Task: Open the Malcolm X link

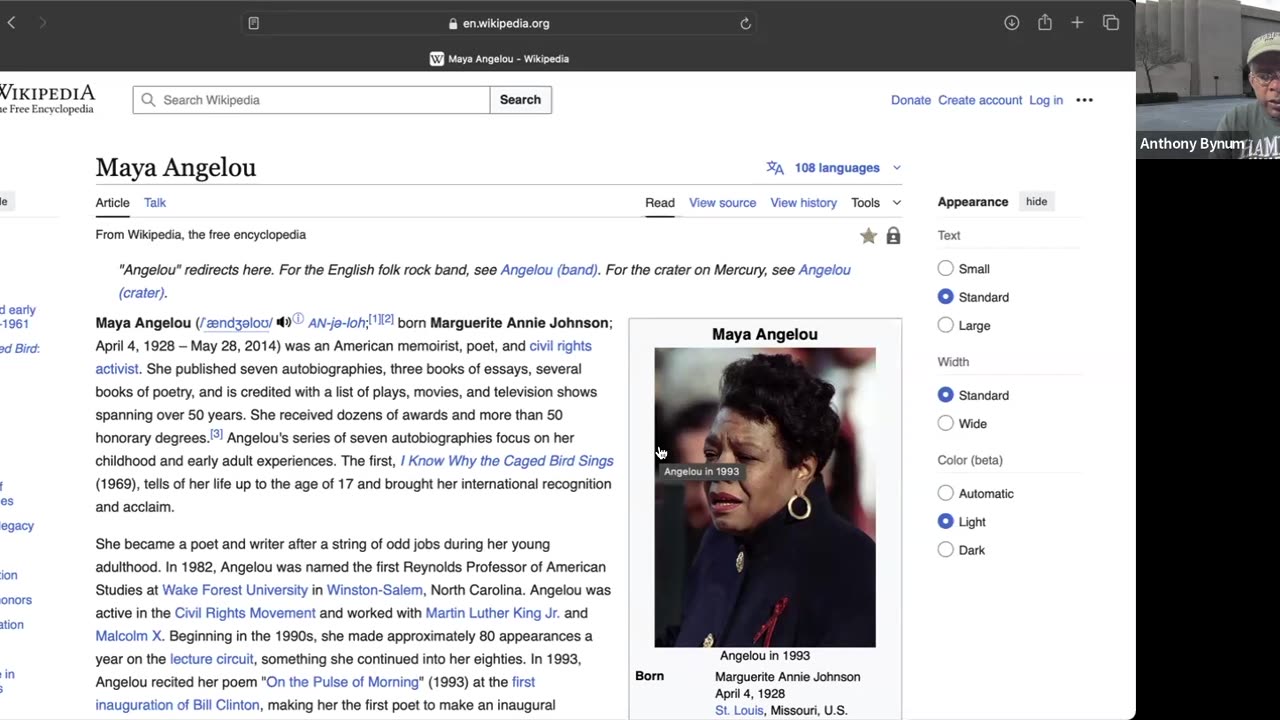Action: (128, 636)
